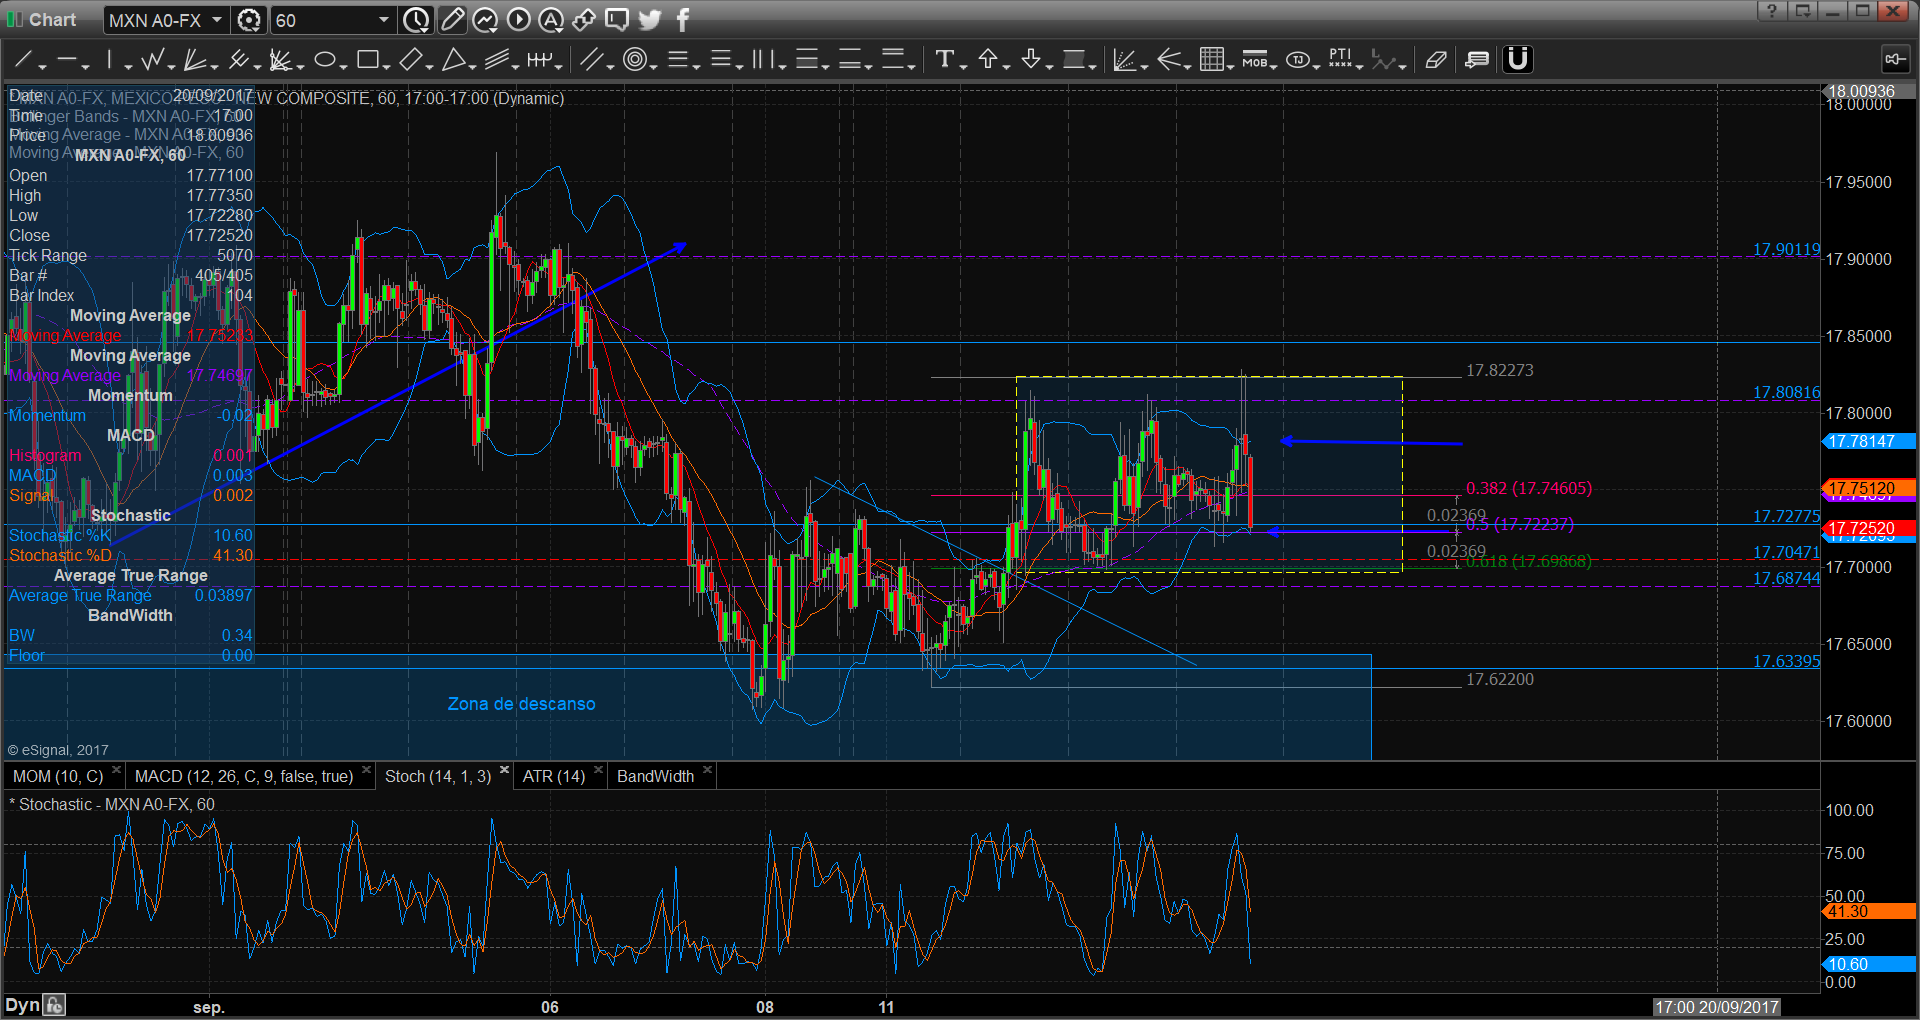Select the Gann grid tool

point(1211,60)
